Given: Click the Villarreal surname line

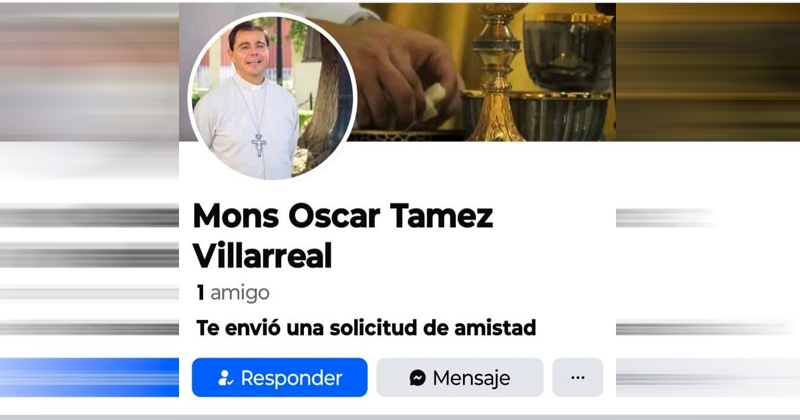Looking at the screenshot, I should [263, 256].
